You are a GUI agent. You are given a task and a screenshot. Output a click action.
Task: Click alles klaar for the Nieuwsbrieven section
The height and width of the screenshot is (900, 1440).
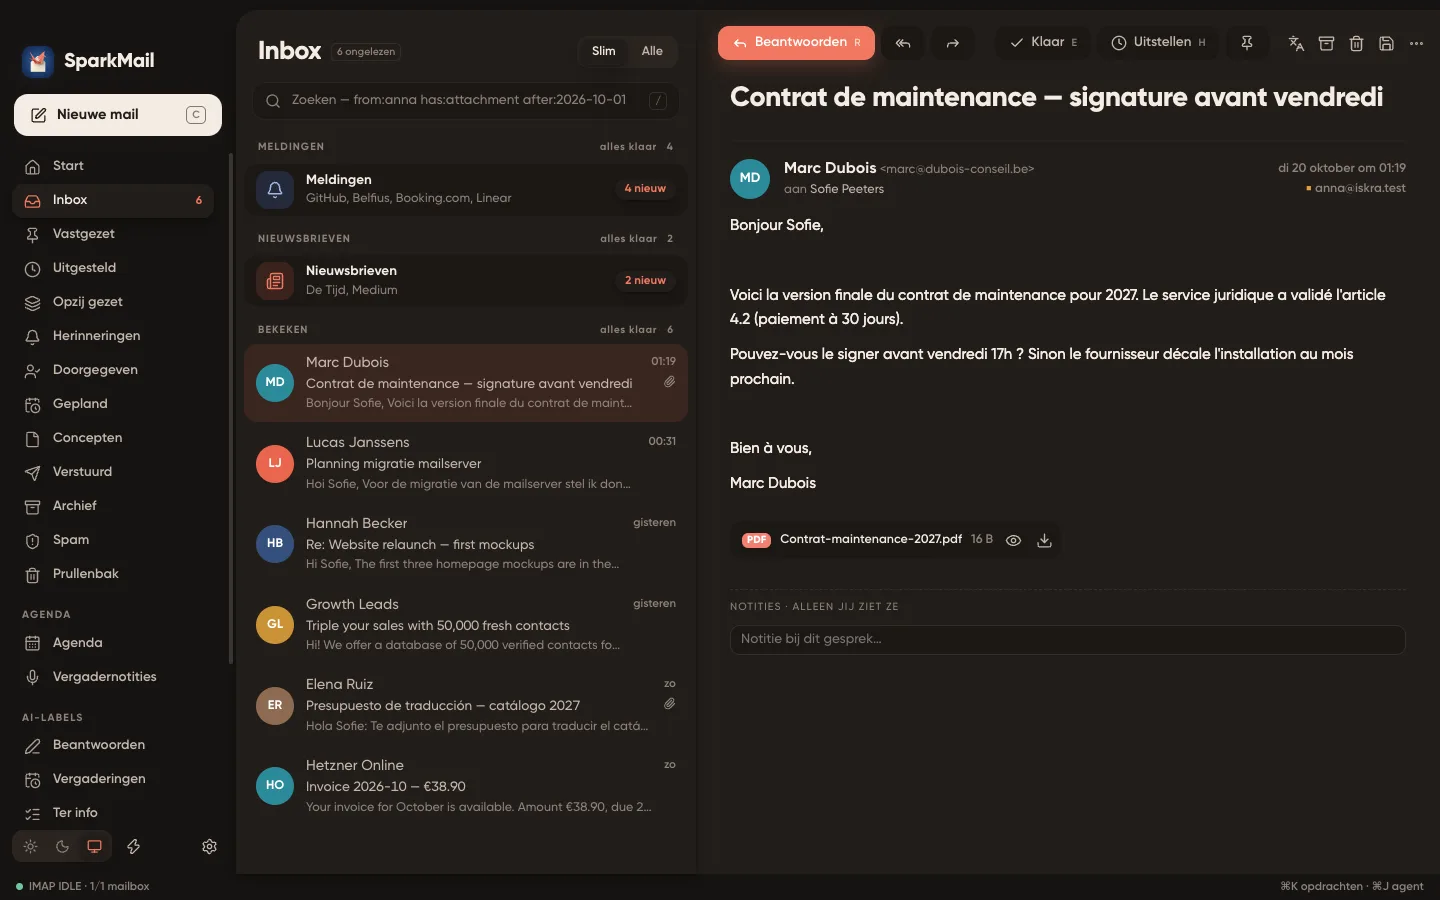(x=628, y=239)
